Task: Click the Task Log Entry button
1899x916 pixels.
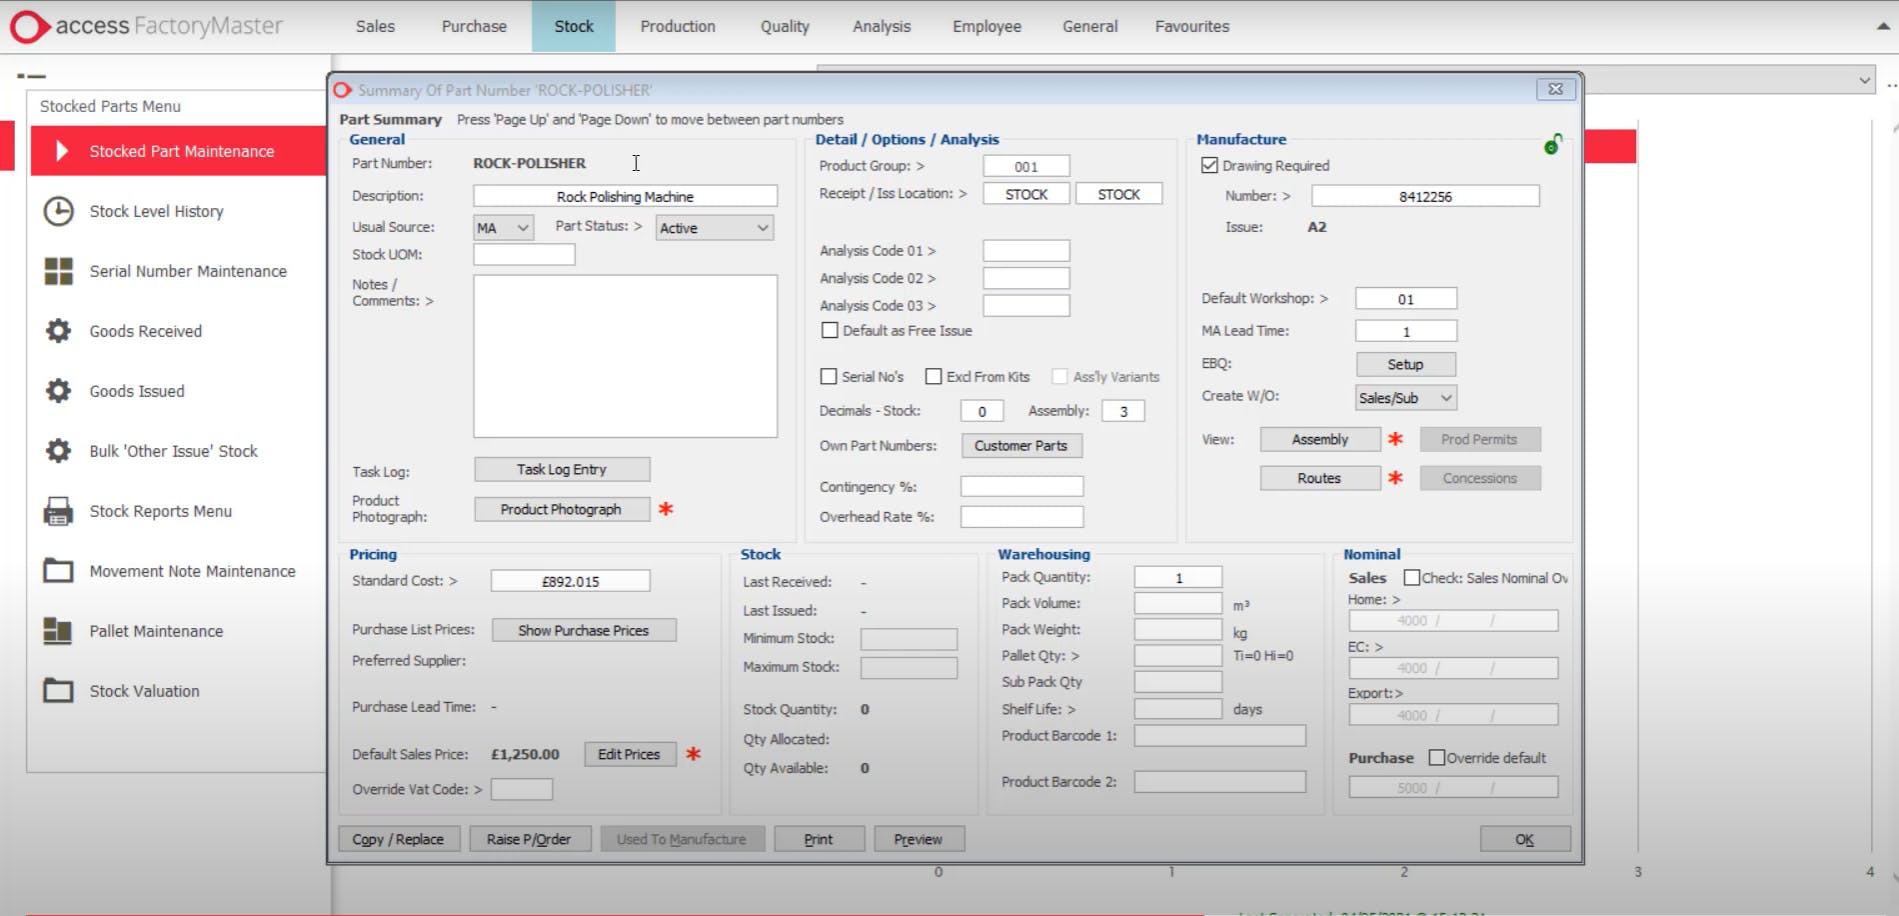Action: [562, 469]
